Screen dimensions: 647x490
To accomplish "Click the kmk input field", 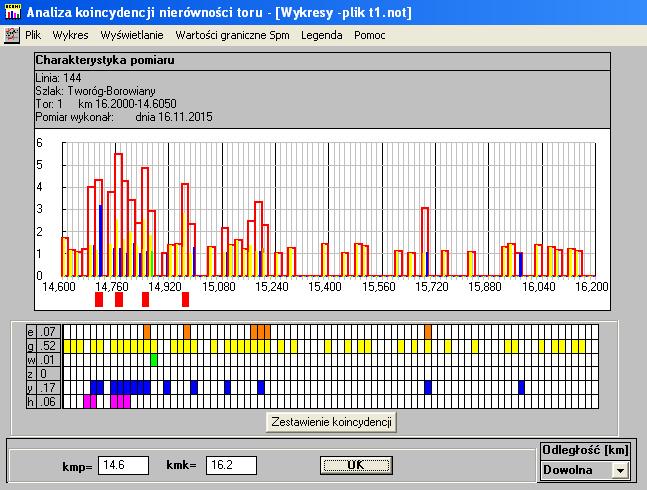I will click(x=231, y=465).
